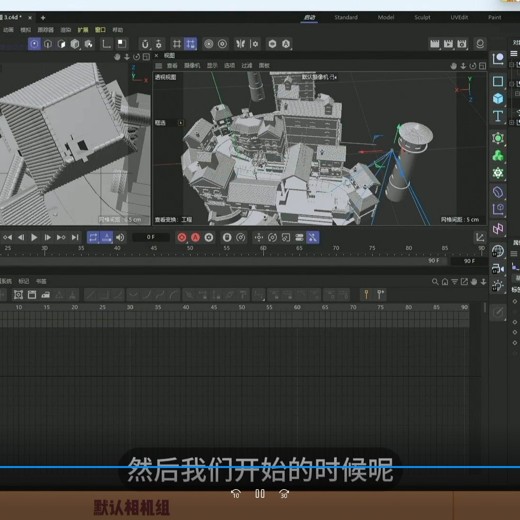Open the 窗口 menu
Image resolution: width=520 pixels, height=520 pixels.
tap(100, 30)
